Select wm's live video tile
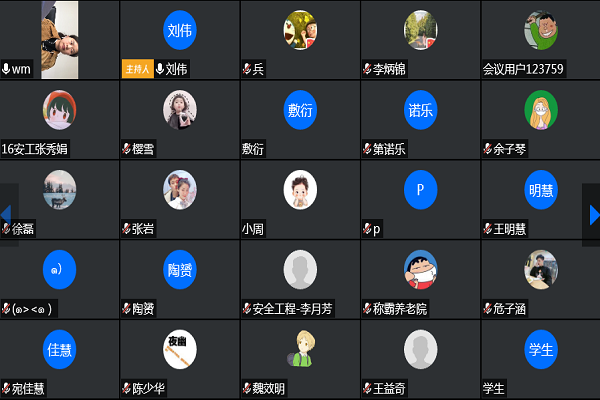The image size is (600, 400). (60, 40)
